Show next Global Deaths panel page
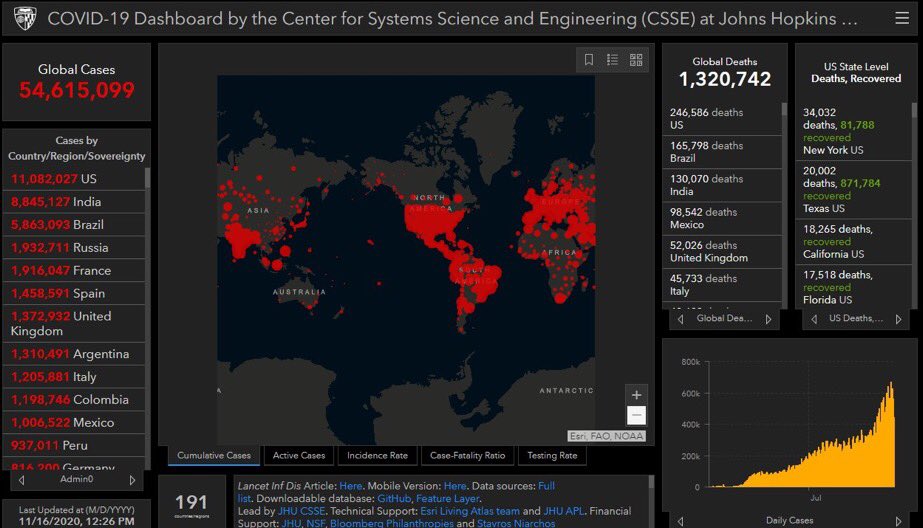The image size is (923, 528). click(x=768, y=319)
